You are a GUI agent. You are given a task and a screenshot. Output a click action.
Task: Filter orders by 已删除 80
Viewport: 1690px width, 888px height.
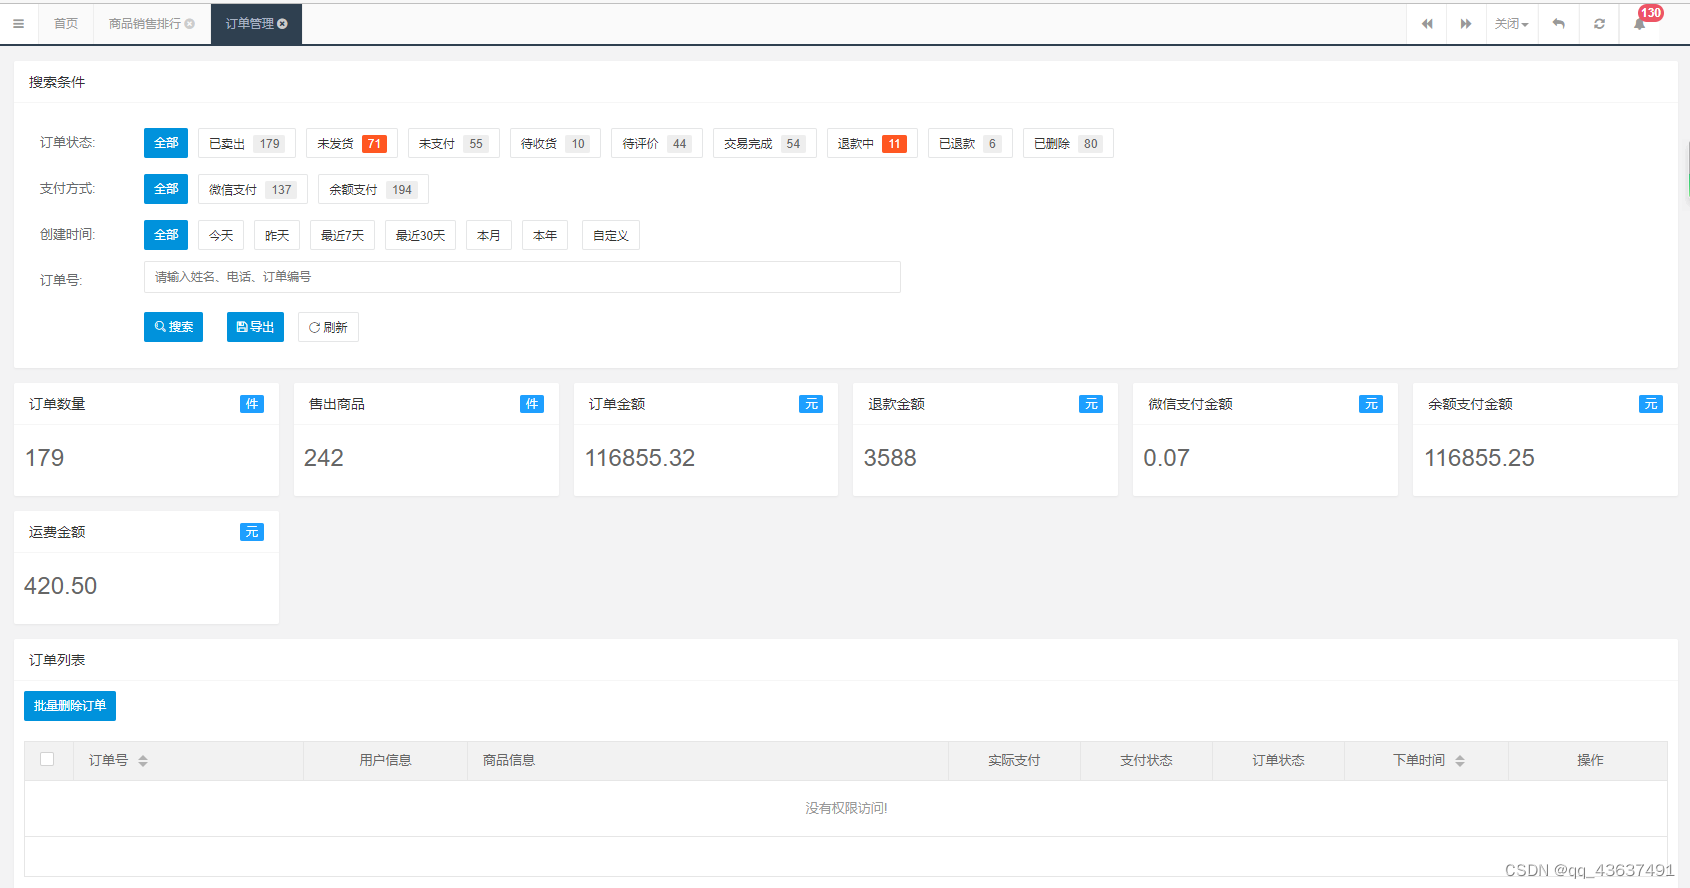(x=1068, y=143)
